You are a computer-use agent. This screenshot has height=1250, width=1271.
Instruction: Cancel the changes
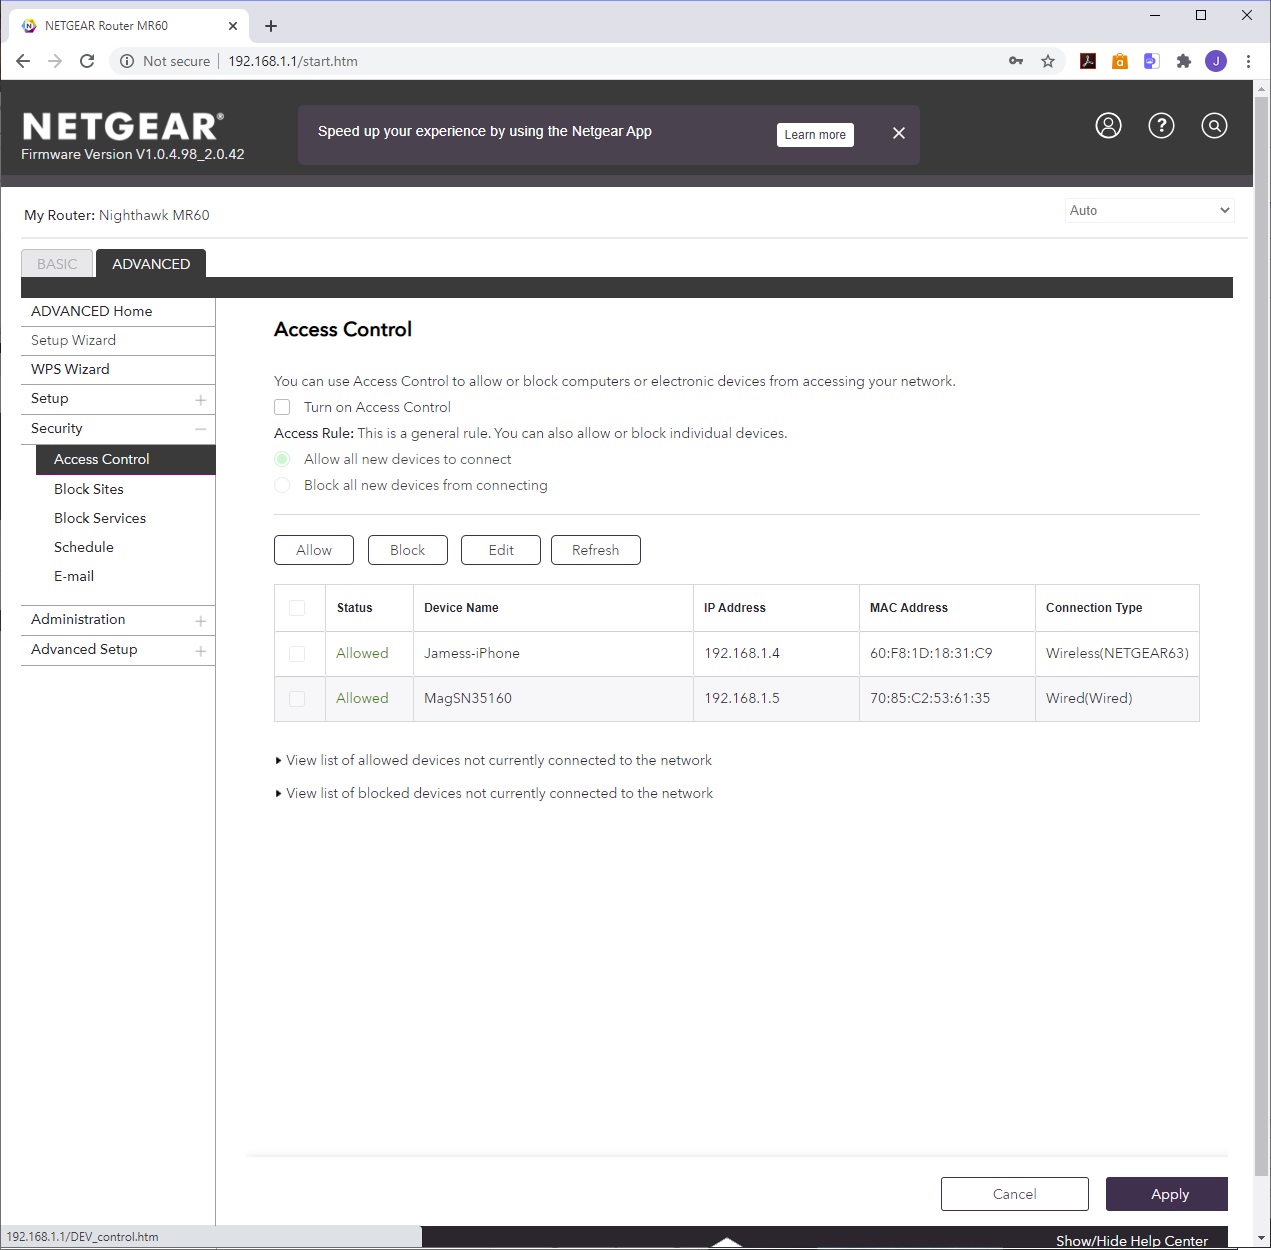pos(1015,1194)
